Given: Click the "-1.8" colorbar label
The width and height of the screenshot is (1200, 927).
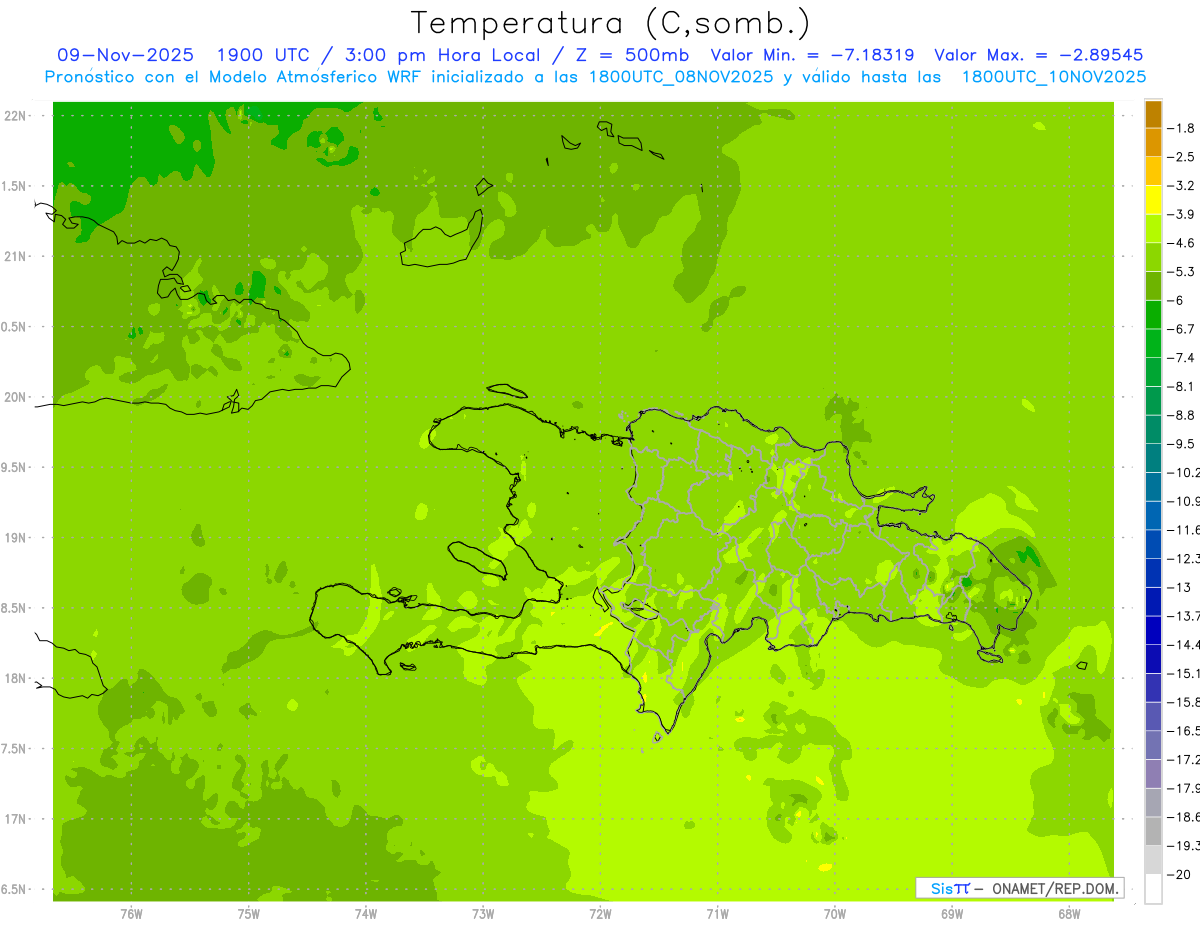Looking at the screenshot, I should [1181, 128].
